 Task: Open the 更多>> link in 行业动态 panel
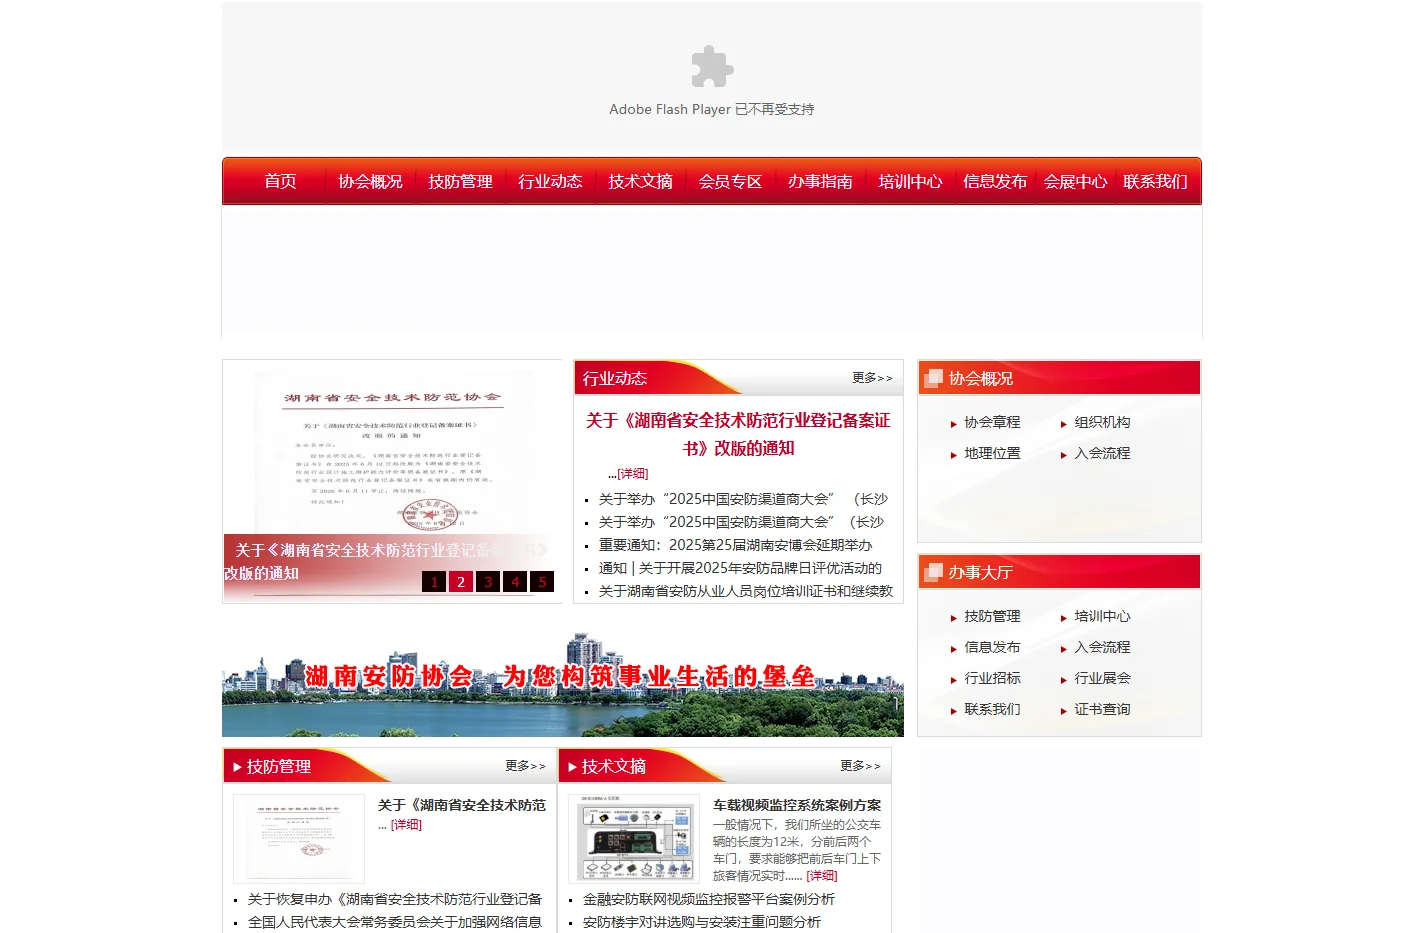[872, 377]
